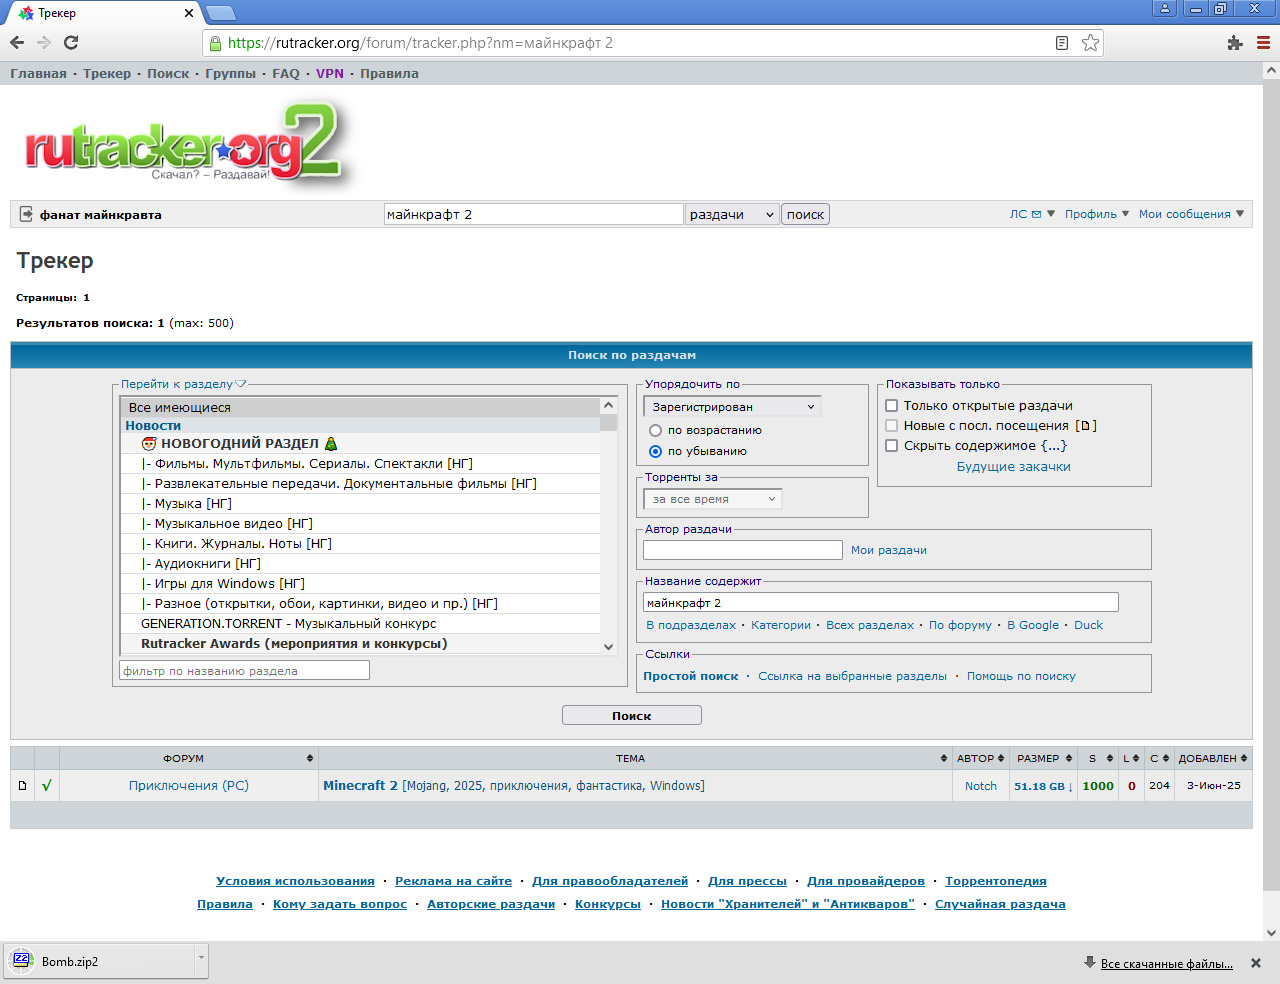Click the logout icon beside фанат майнкравта
The image size is (1280, 984).
pyautogui.click(x=26, y=214)
